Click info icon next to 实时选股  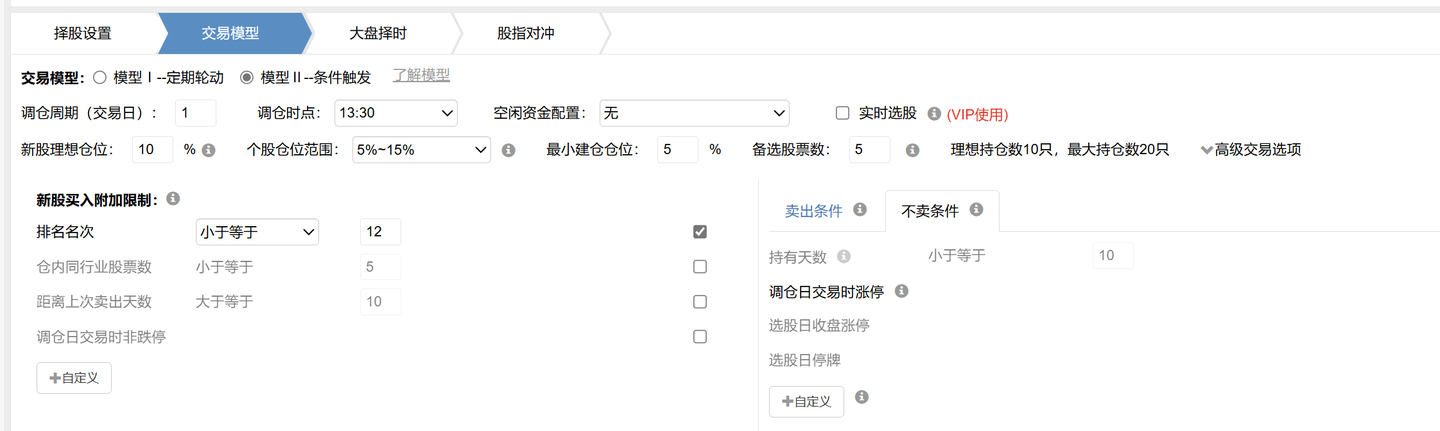[x=935, y=113]
